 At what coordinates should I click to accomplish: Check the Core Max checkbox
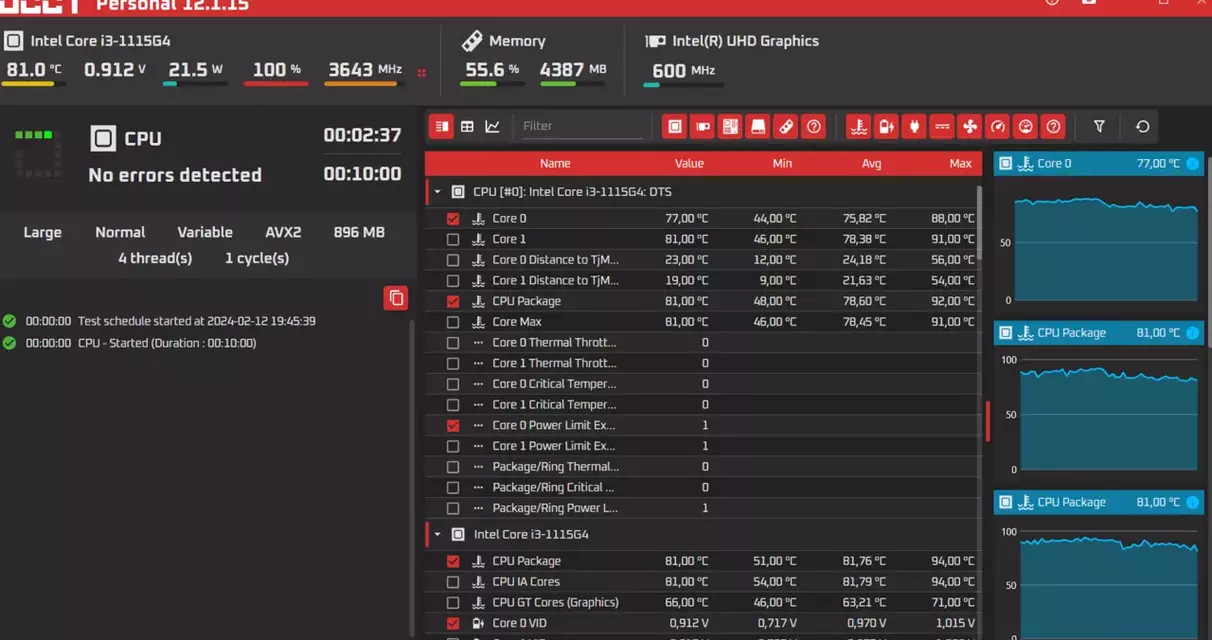[x=453, y=322]
